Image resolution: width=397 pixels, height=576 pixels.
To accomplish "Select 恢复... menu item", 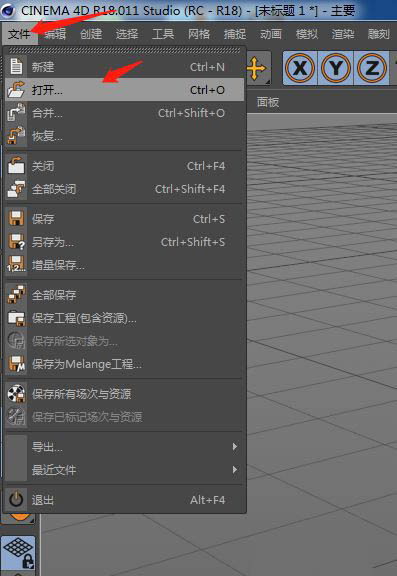I will pyautogui.click(x=124, y=136).
